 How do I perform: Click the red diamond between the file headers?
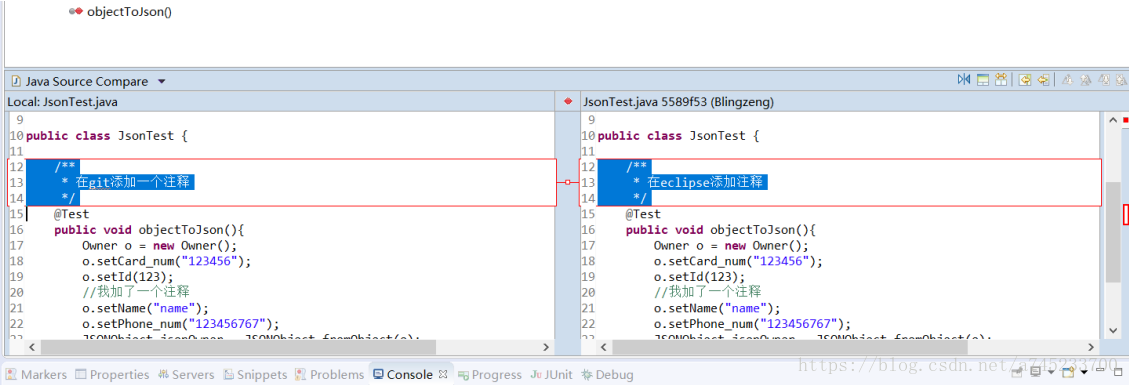point(567,101)
